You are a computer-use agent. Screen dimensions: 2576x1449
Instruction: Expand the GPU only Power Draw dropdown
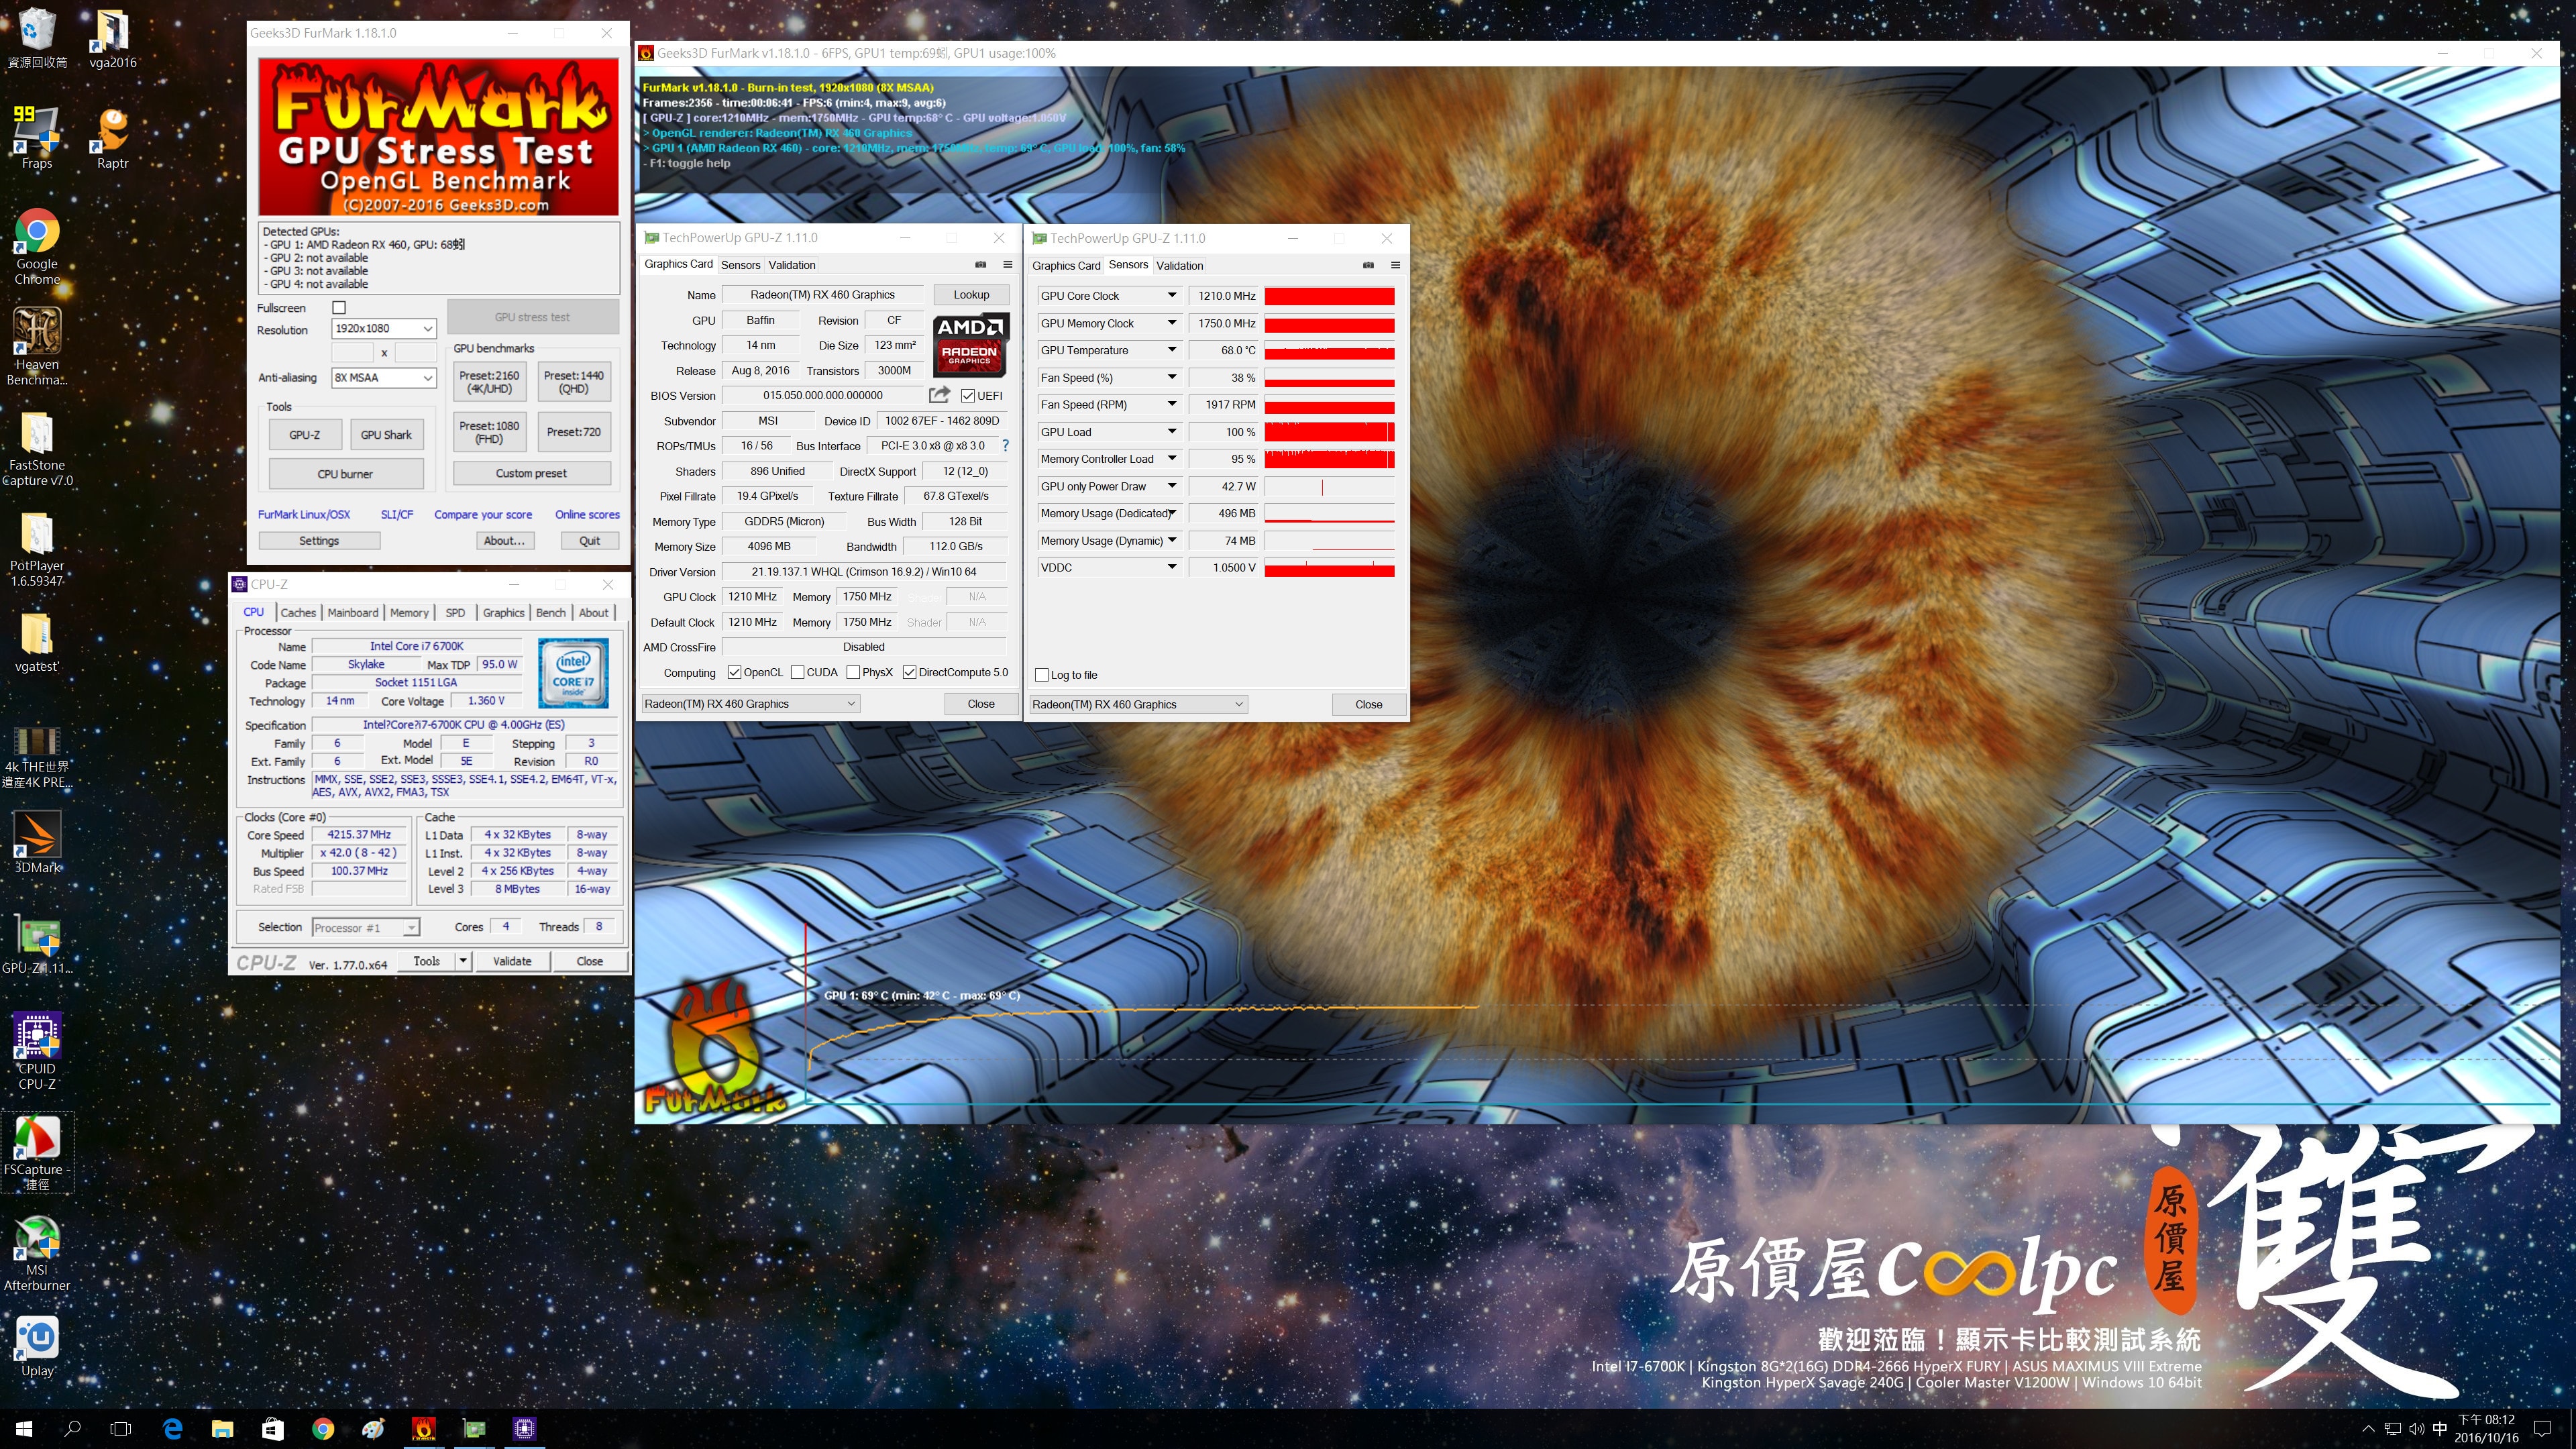[x=1172, y=487]
